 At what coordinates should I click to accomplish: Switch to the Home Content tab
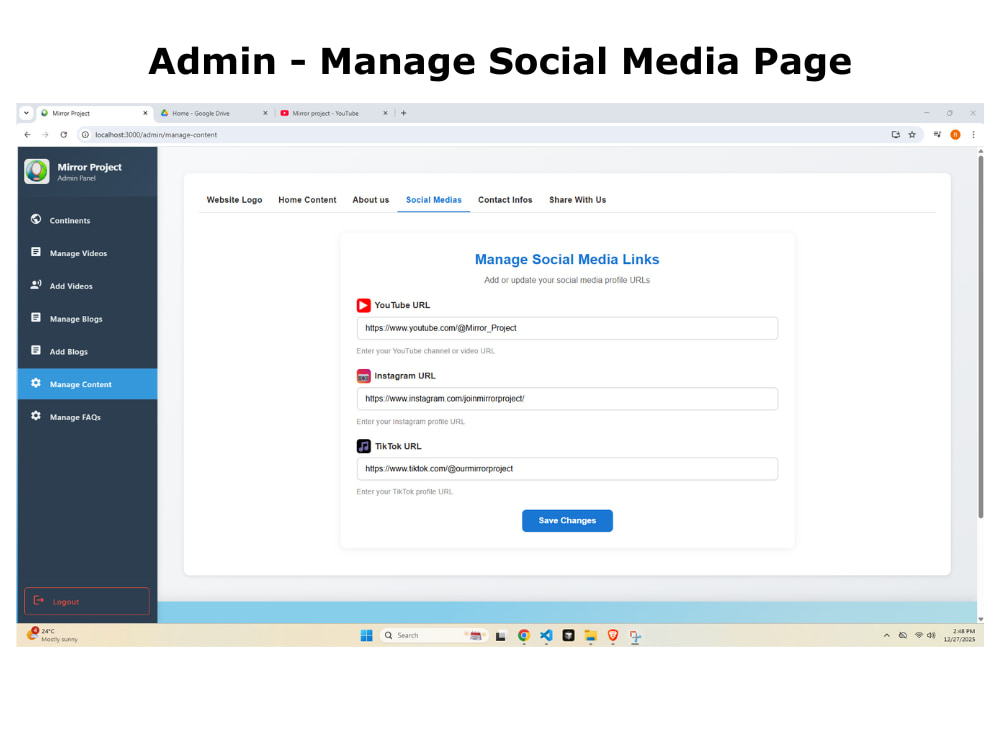coord(307,200)
